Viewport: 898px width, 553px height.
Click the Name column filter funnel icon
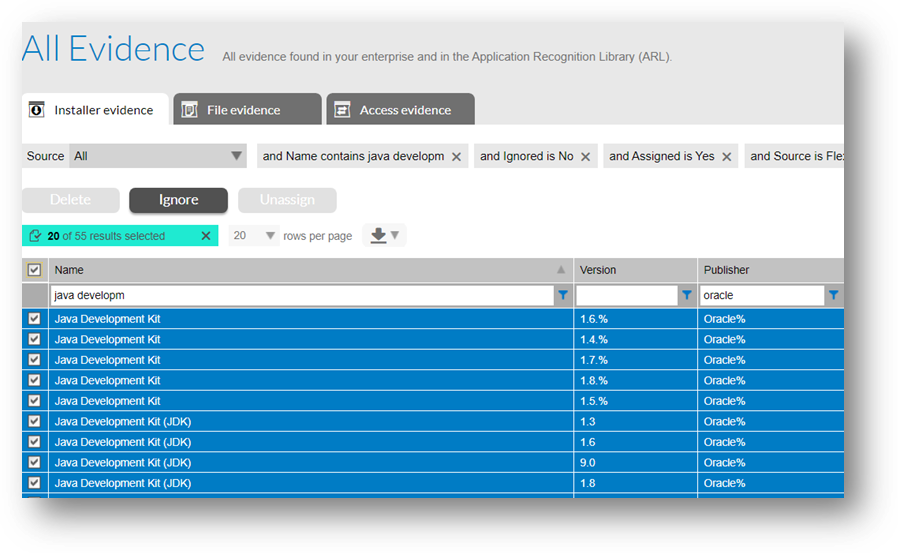point(563,295)
